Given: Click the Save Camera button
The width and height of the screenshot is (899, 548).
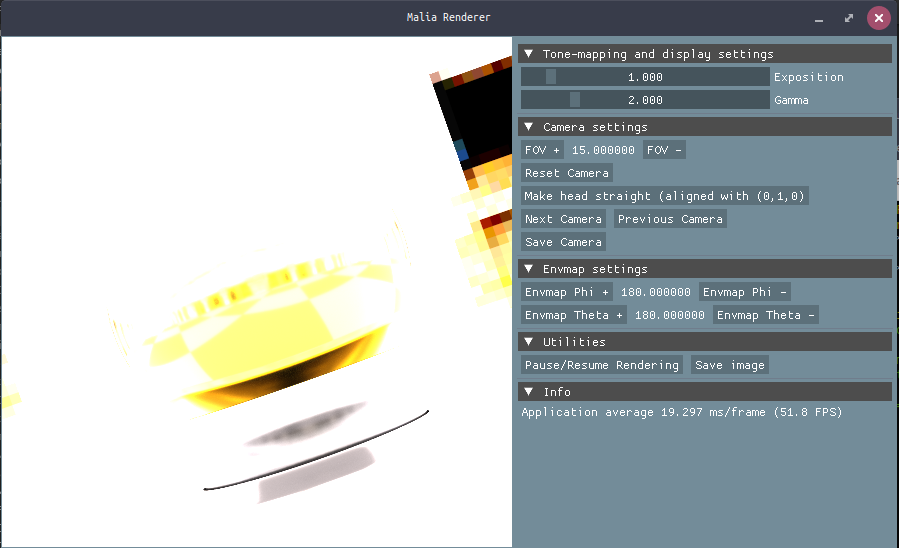Looking at the screenshot, I should (x=563, y=242).
